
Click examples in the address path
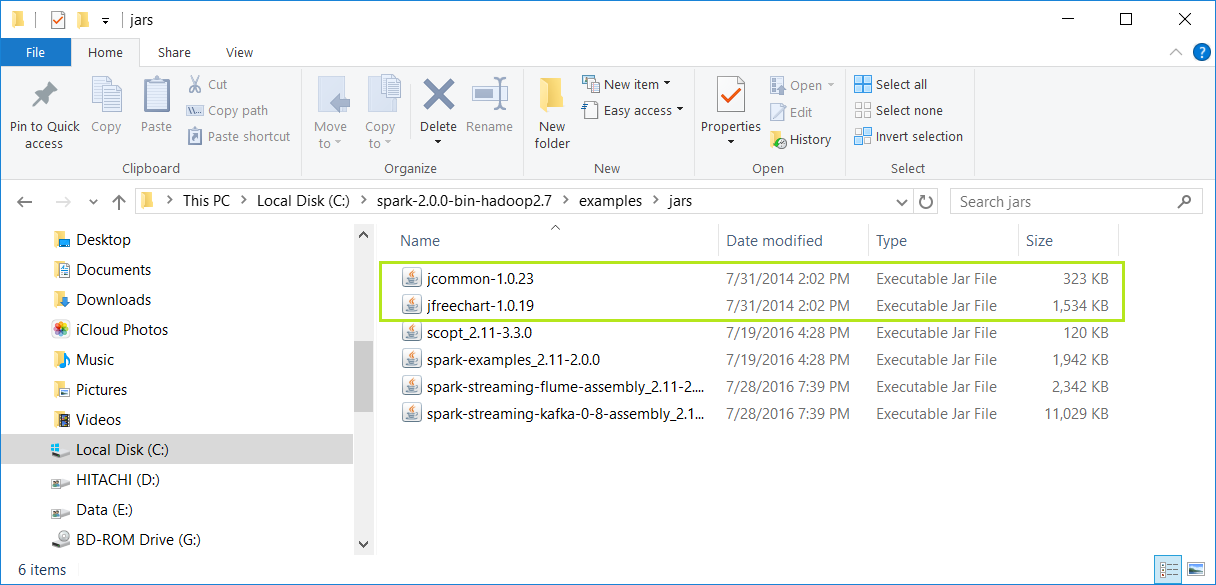click(x=610, y=201)
